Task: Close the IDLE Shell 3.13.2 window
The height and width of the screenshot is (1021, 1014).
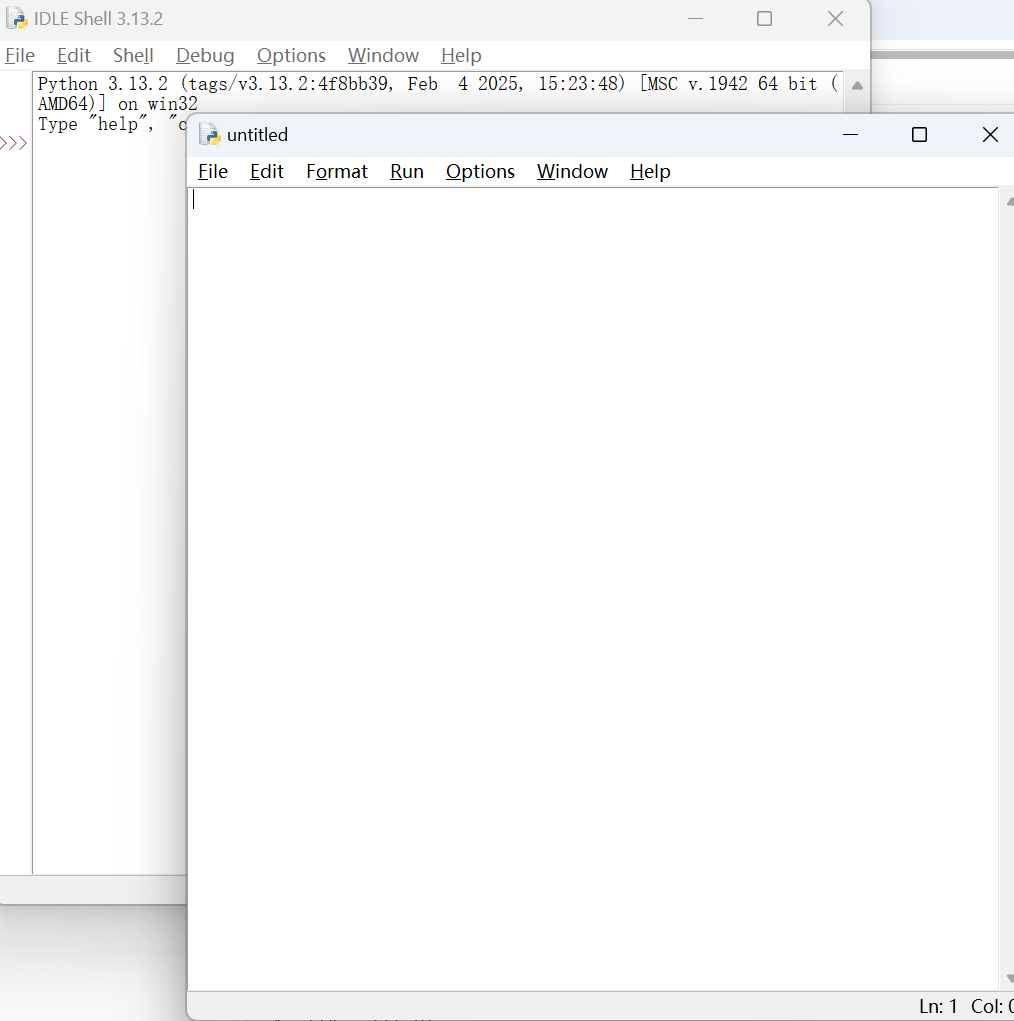Action: 836,19
